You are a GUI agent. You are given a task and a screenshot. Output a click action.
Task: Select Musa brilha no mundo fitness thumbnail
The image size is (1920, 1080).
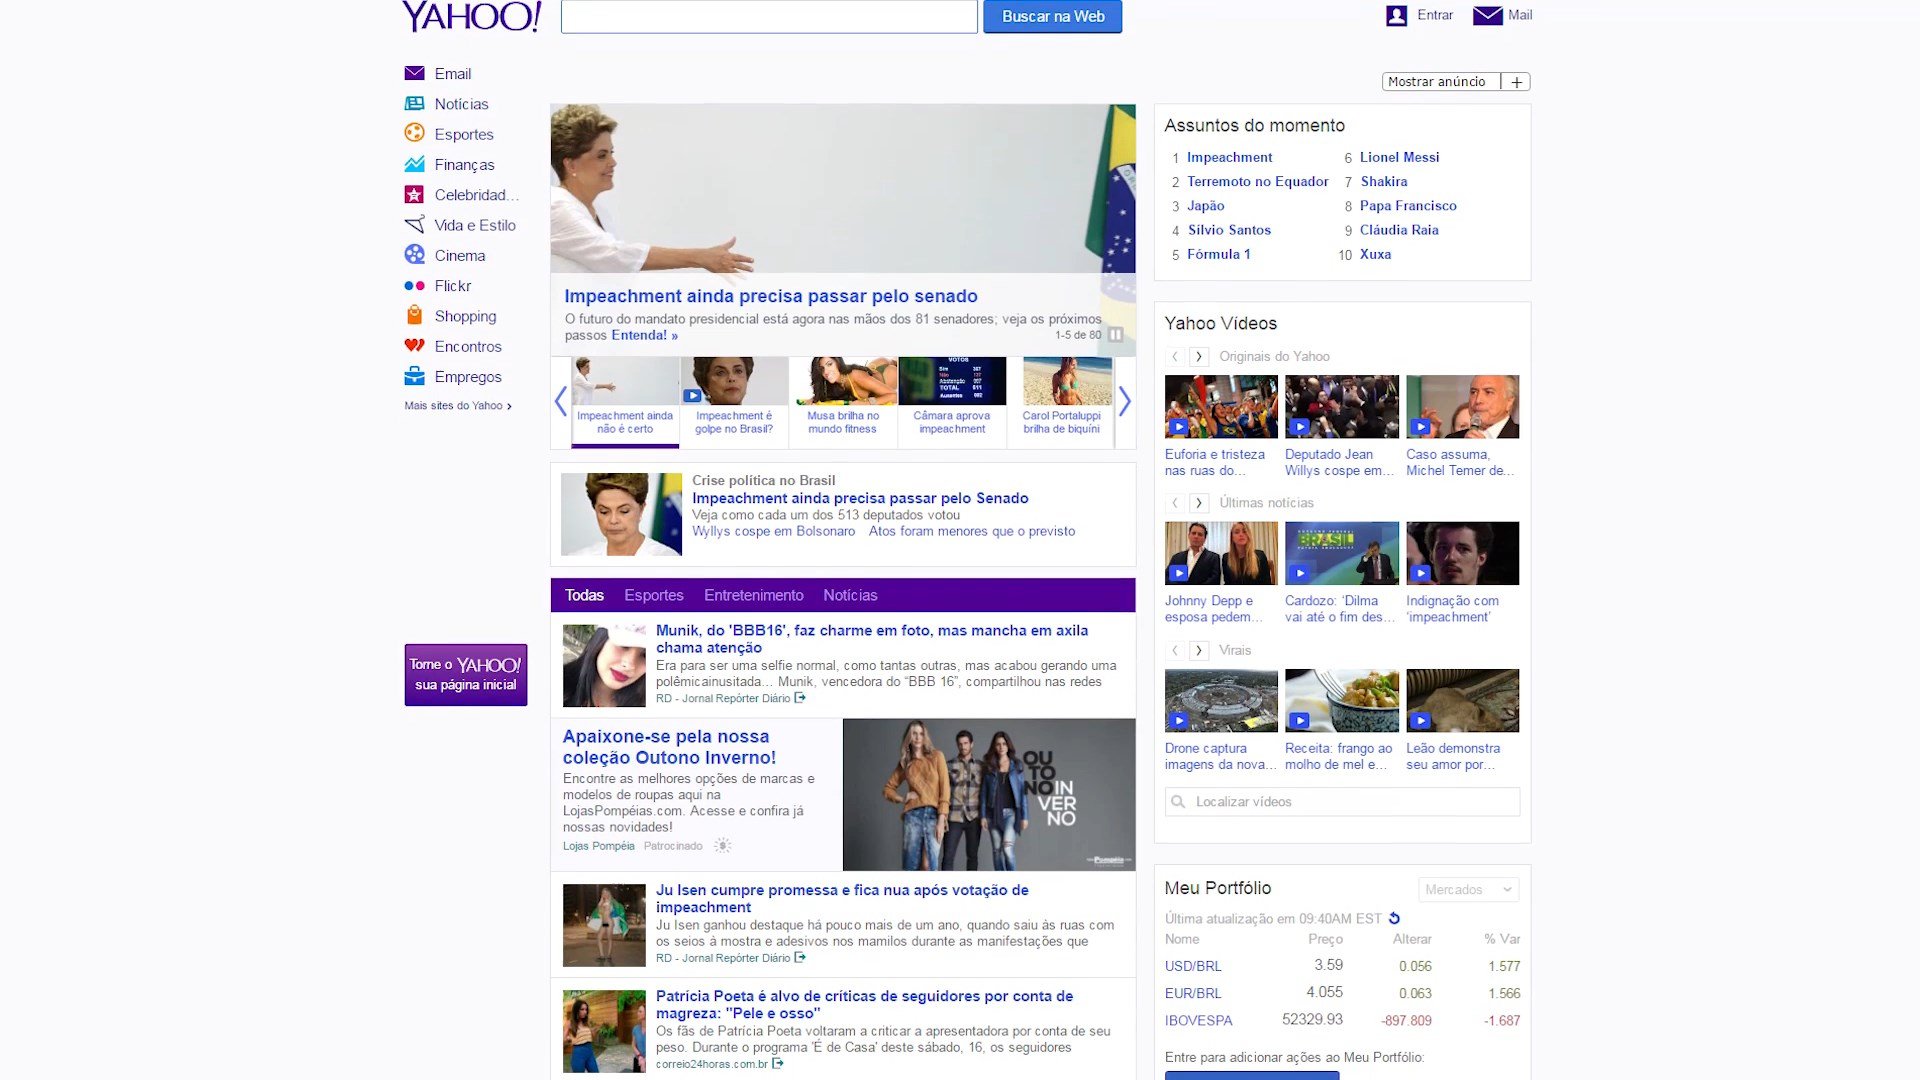[x=843, y=401]
